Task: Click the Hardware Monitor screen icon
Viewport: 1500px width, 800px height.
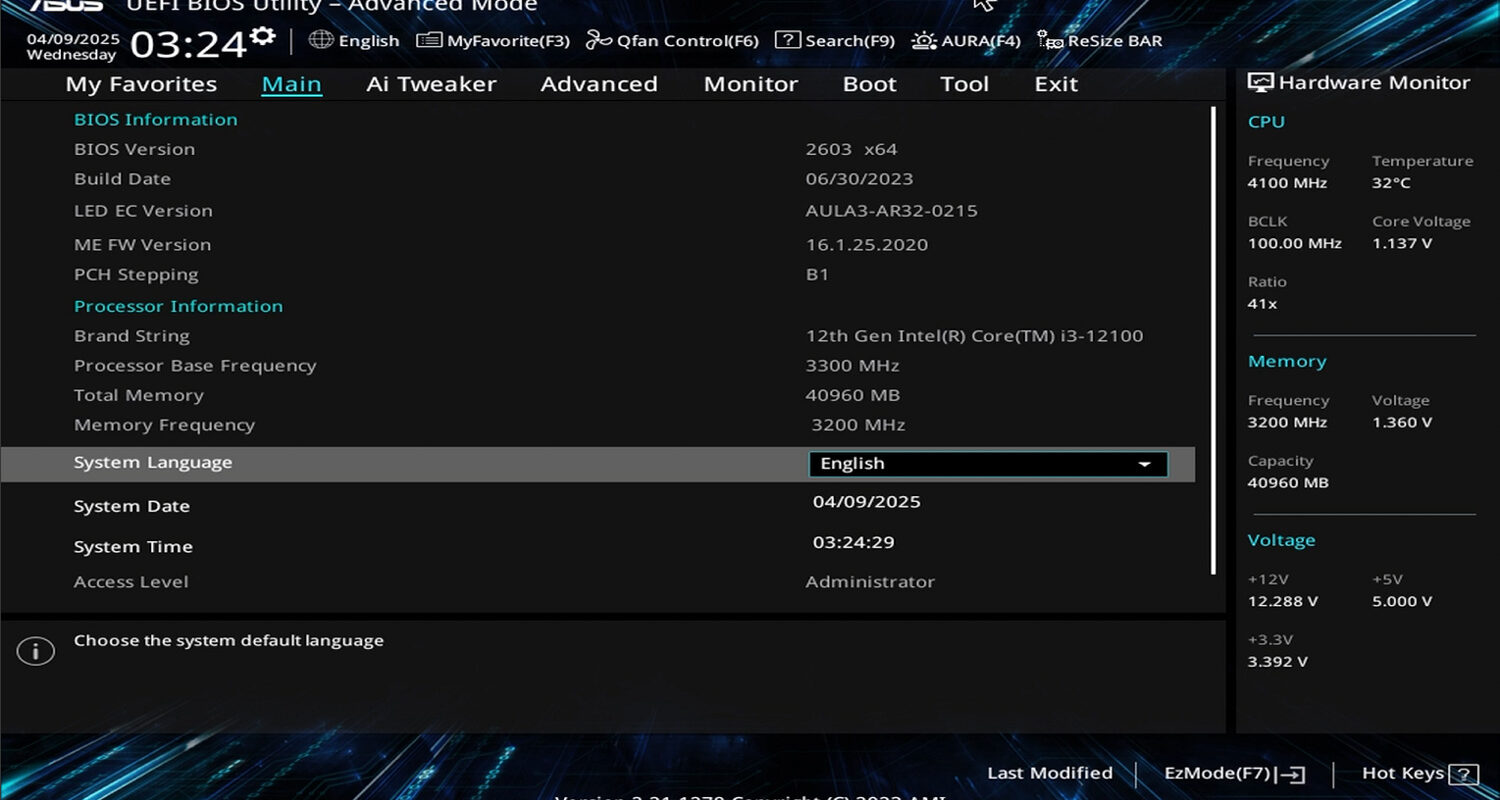Action: pos(1260,83)
